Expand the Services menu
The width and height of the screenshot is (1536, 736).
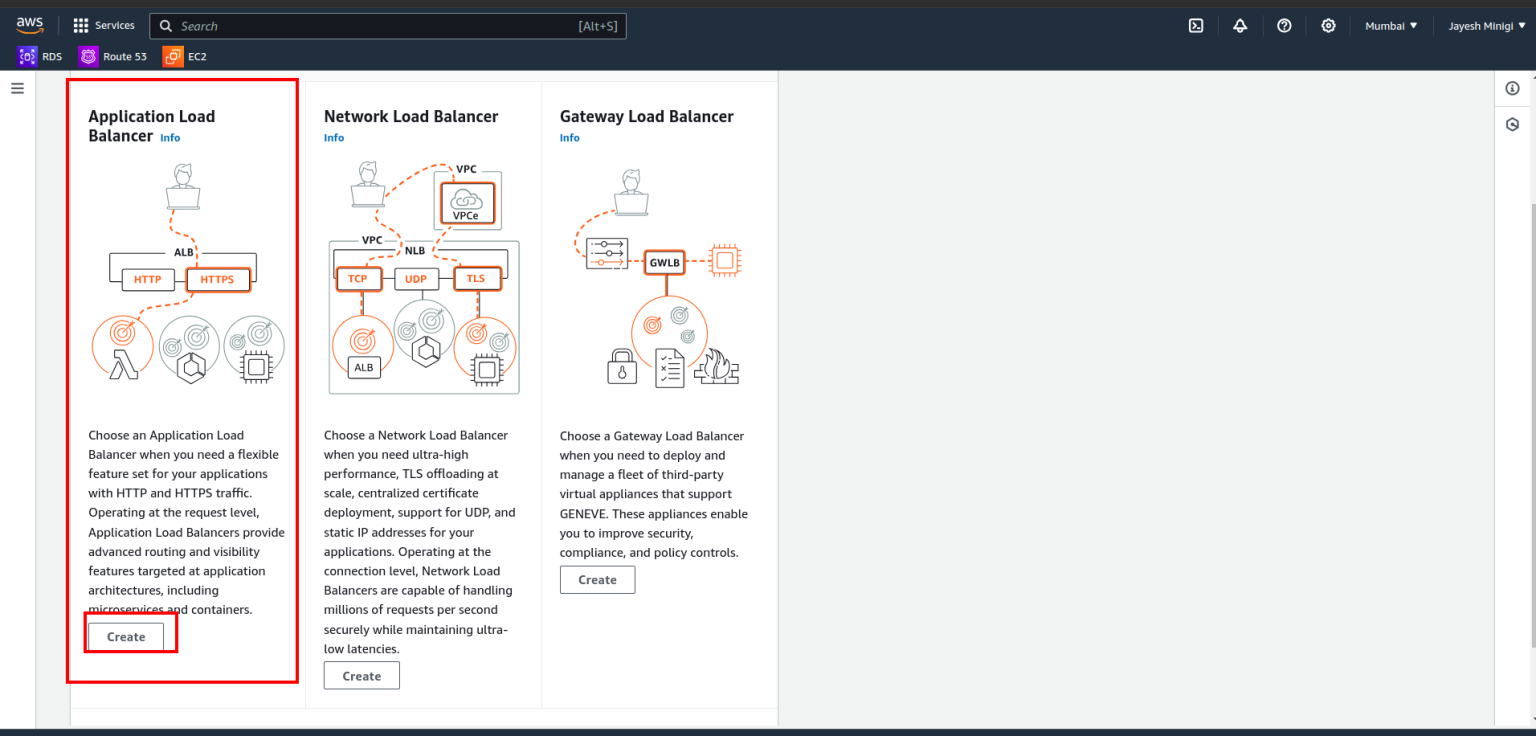point(105,25)
